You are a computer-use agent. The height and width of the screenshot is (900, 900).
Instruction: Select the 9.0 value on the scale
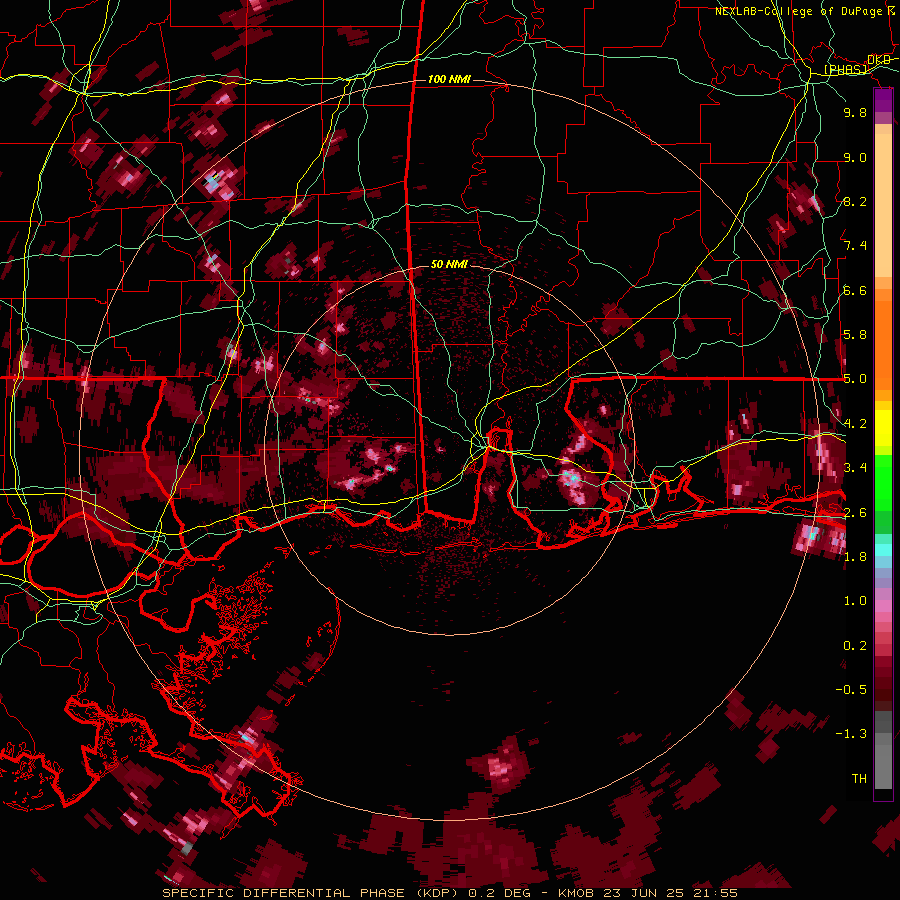click(x=855, y=157)
